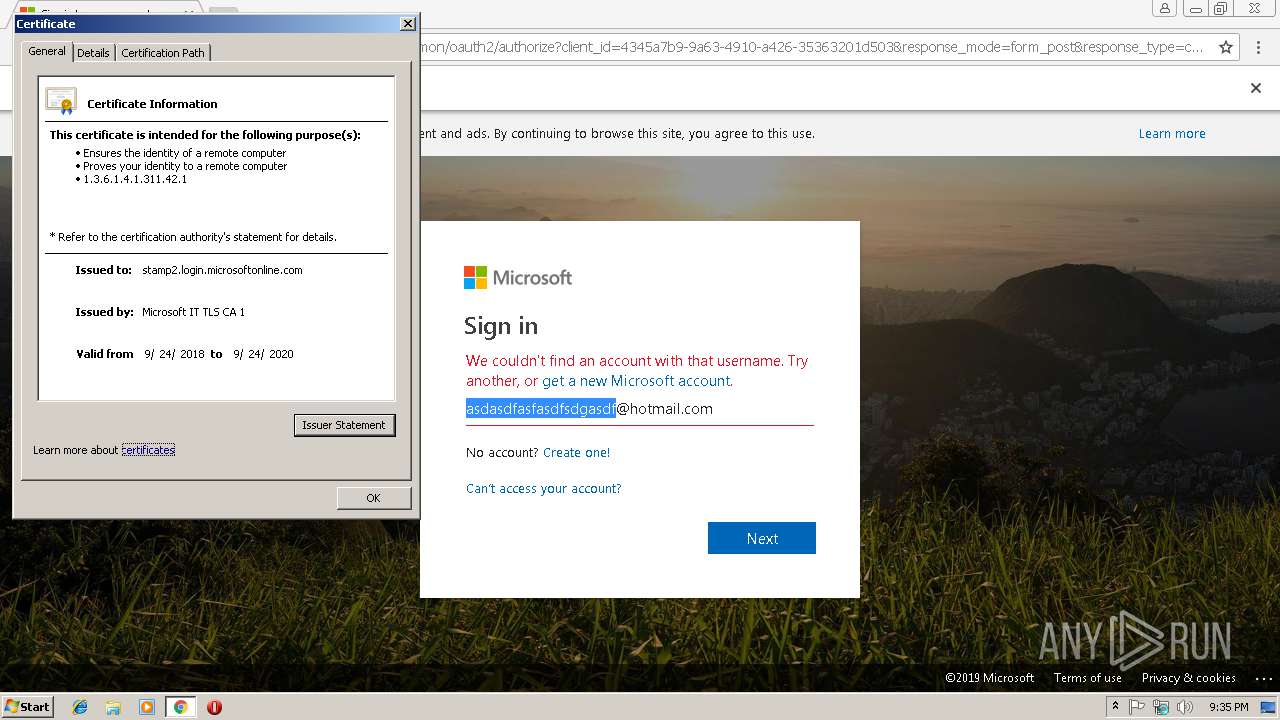Click OK in the Certificate dialog
The width and height of the screenshot is (1280, 720).
[373, 498]
